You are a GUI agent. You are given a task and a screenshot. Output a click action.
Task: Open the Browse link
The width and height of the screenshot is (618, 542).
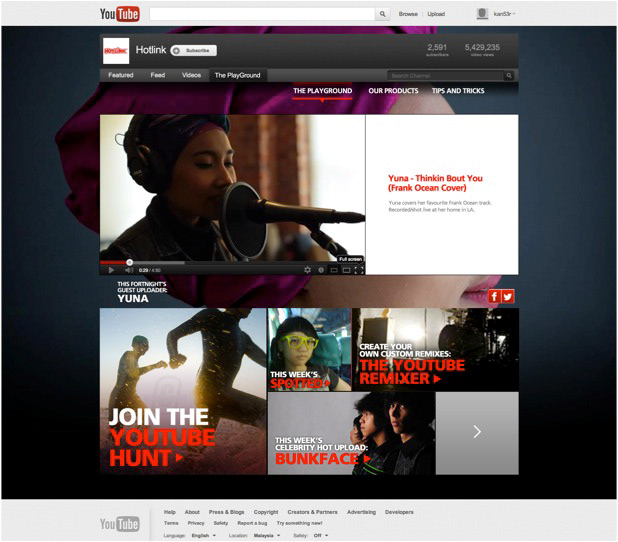click(x=408, y=14)
